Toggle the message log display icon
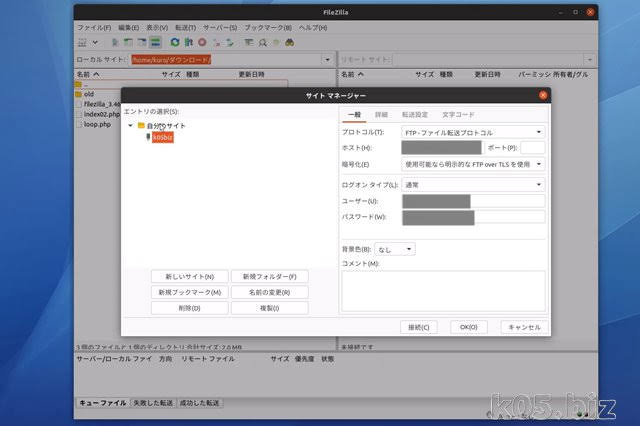The image size is (640, 426). point(115,42)
